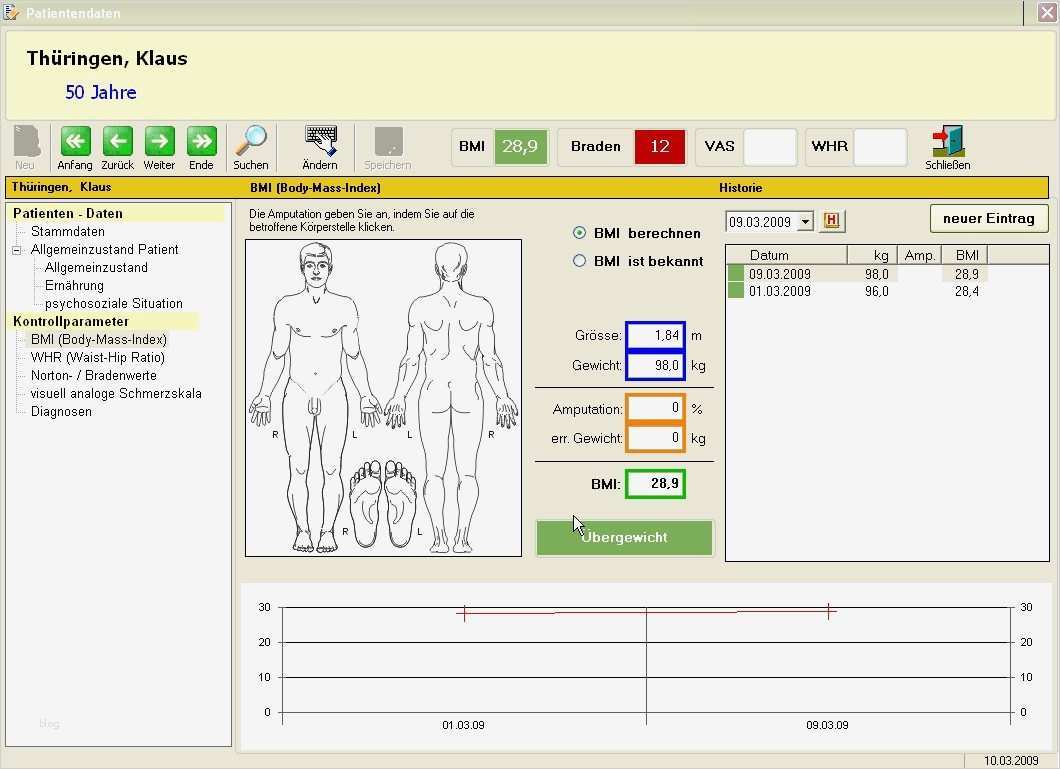
Task: Select Norton- / Bradenwerte in sidebar
Action: point(93,375)
